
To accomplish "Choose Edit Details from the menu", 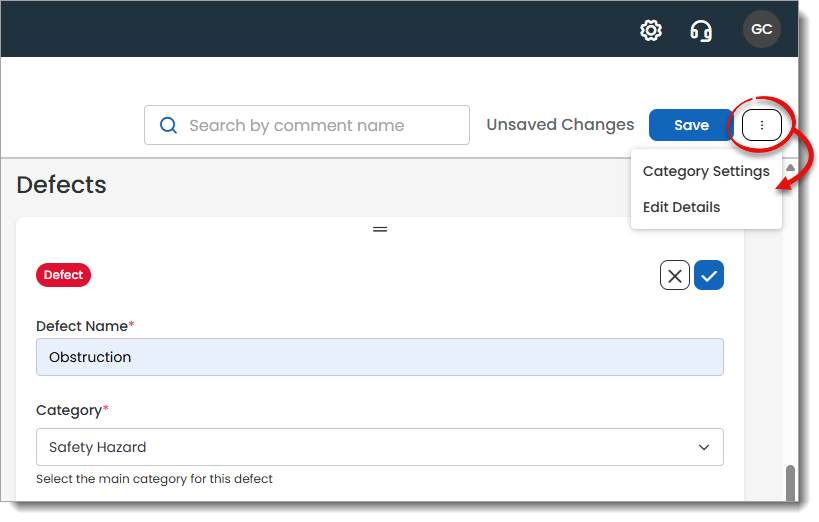I will click(681, 207).
